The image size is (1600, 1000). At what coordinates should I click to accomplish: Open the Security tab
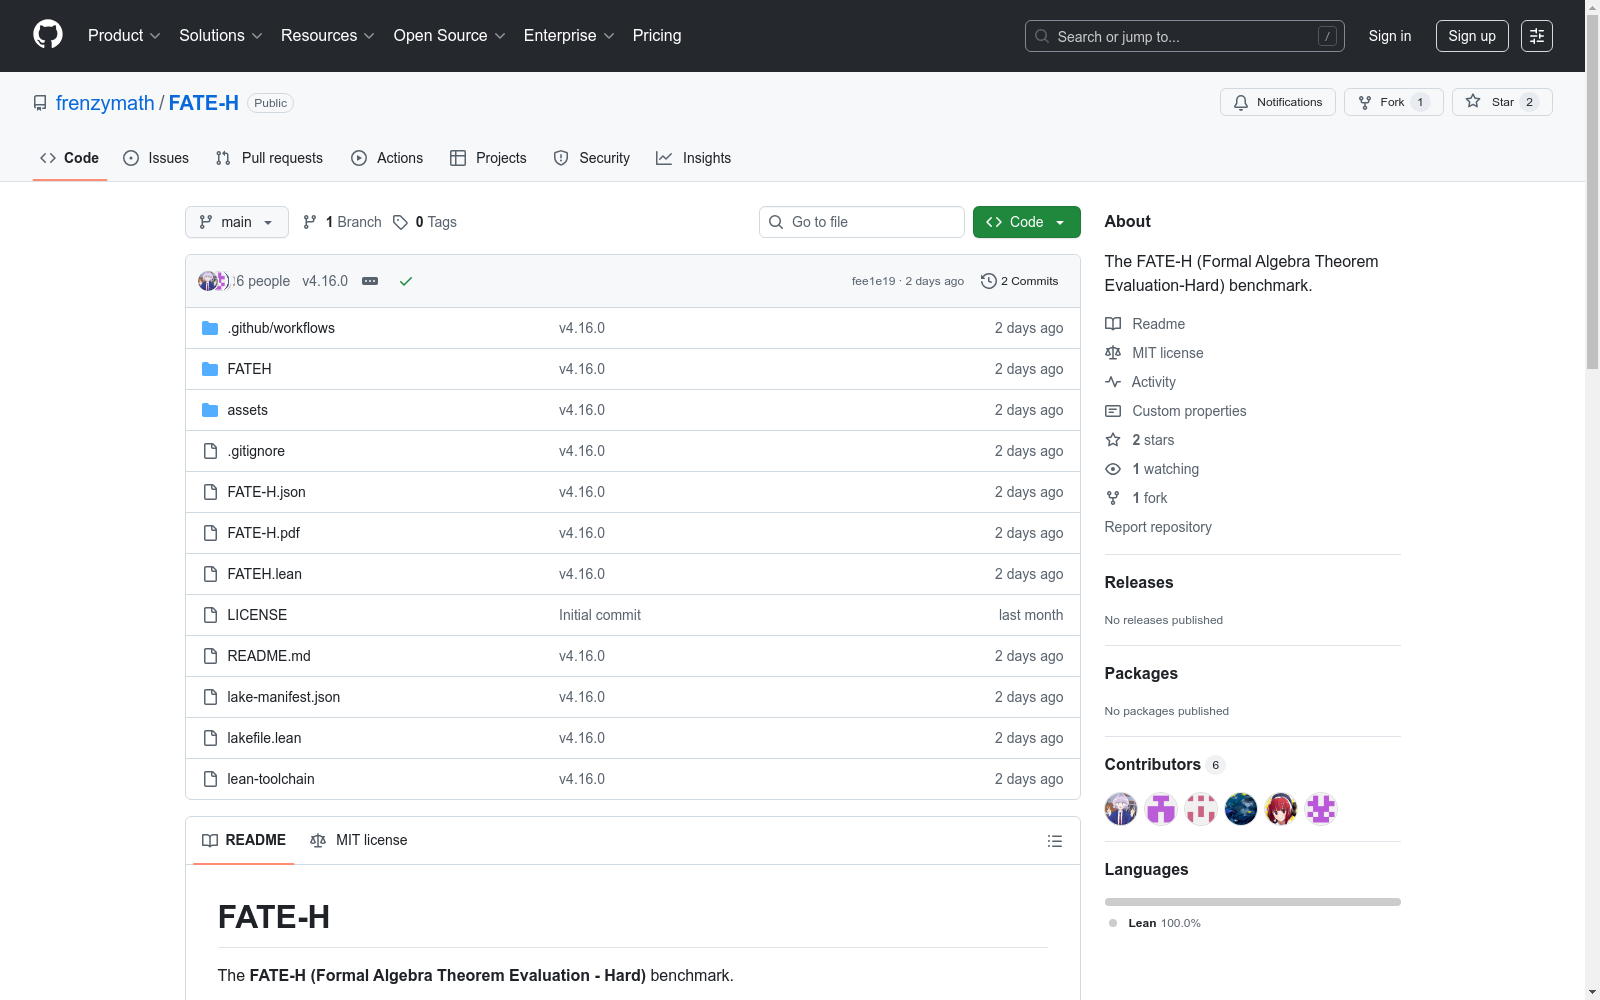click(x=592, y=158)
